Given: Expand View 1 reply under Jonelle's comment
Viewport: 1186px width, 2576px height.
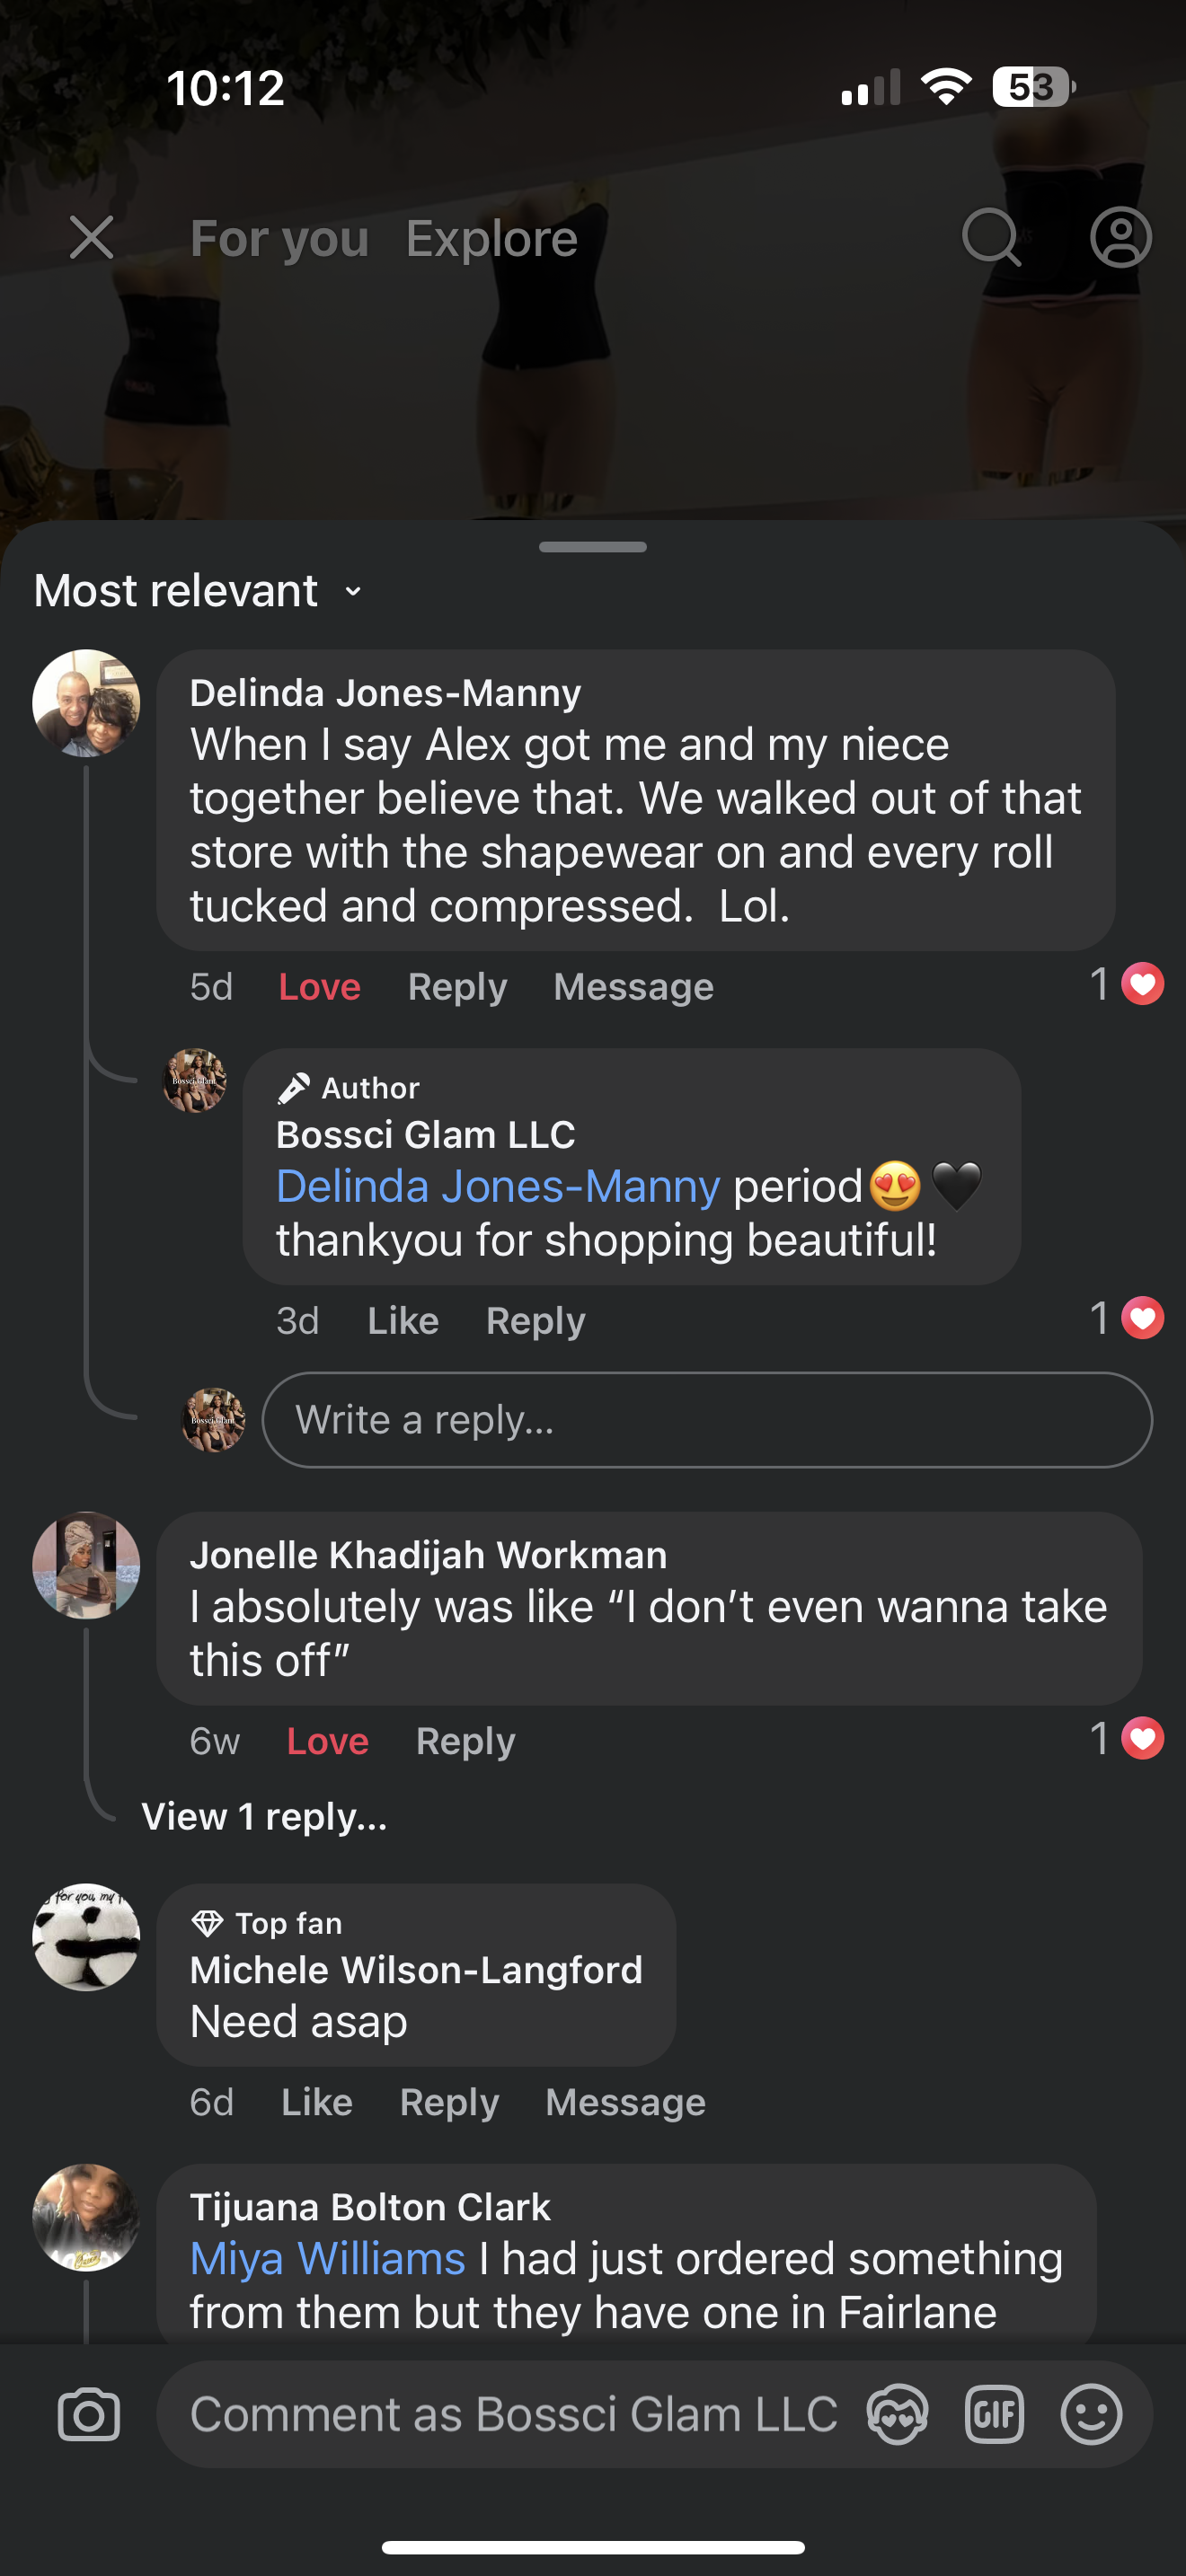Looking at the screenshot, I should coord(264,1817).
